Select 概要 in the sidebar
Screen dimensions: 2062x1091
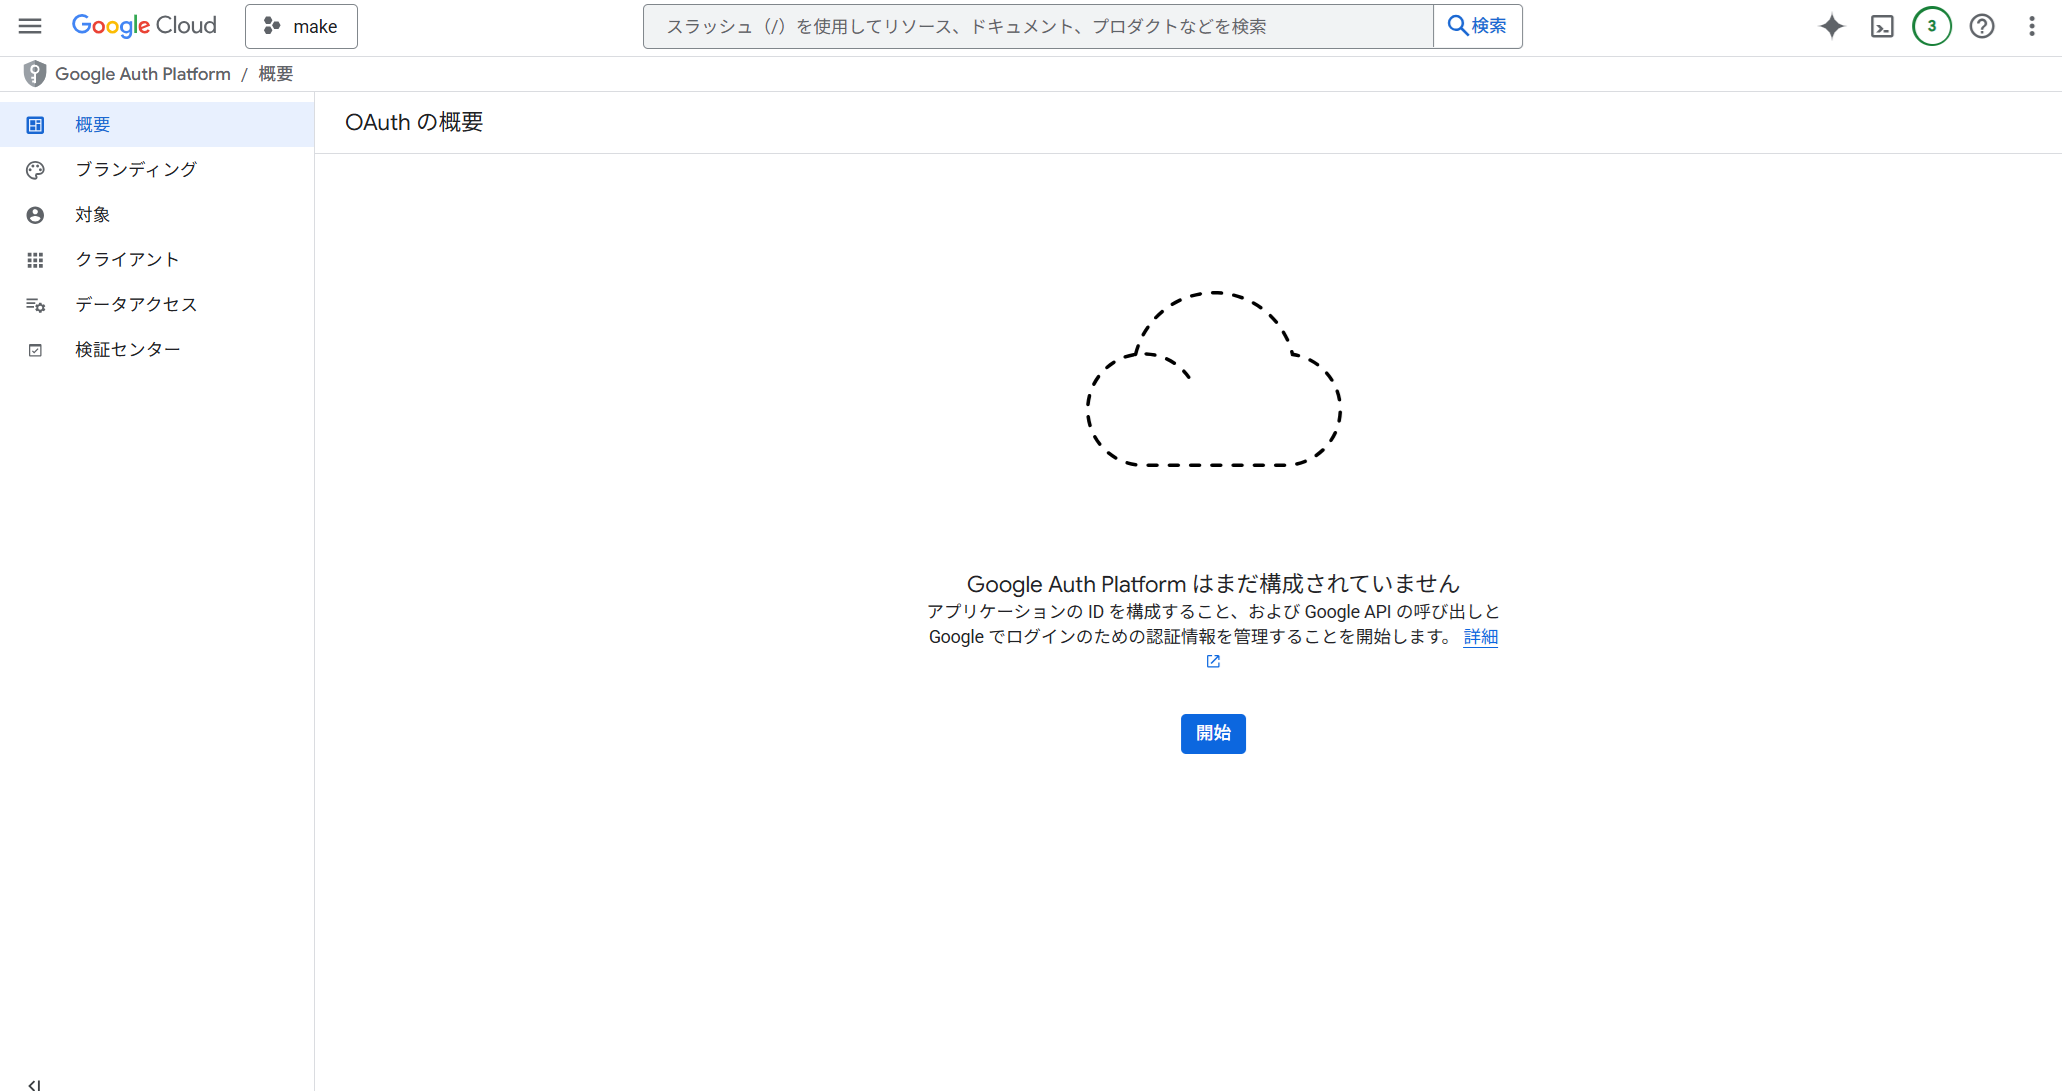coord(157,124)
